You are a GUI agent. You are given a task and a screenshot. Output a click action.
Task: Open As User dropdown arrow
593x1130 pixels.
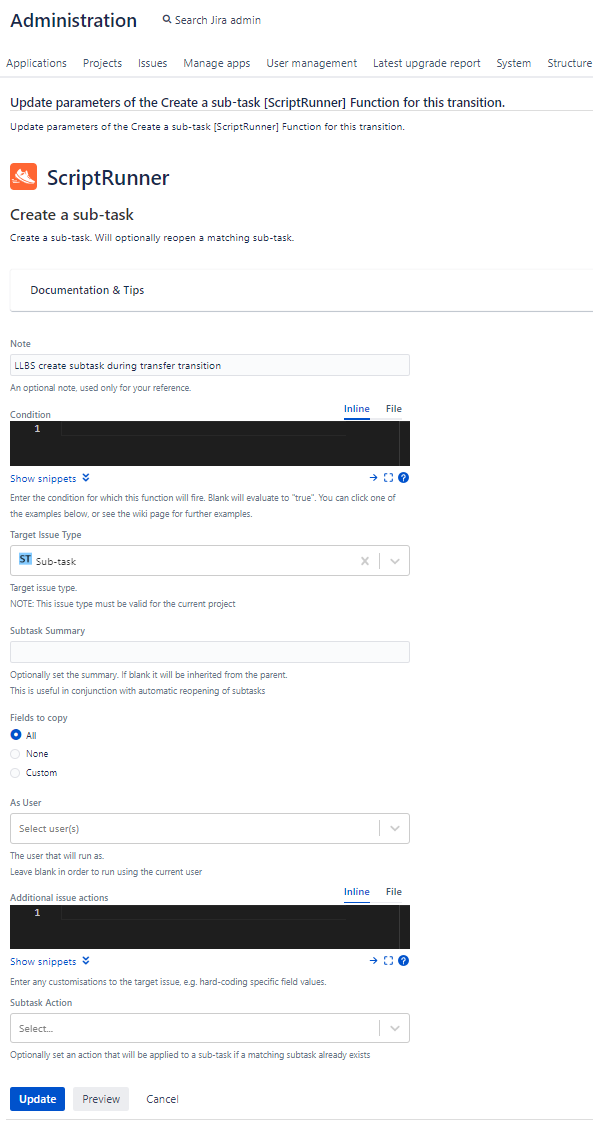point(395,829)
